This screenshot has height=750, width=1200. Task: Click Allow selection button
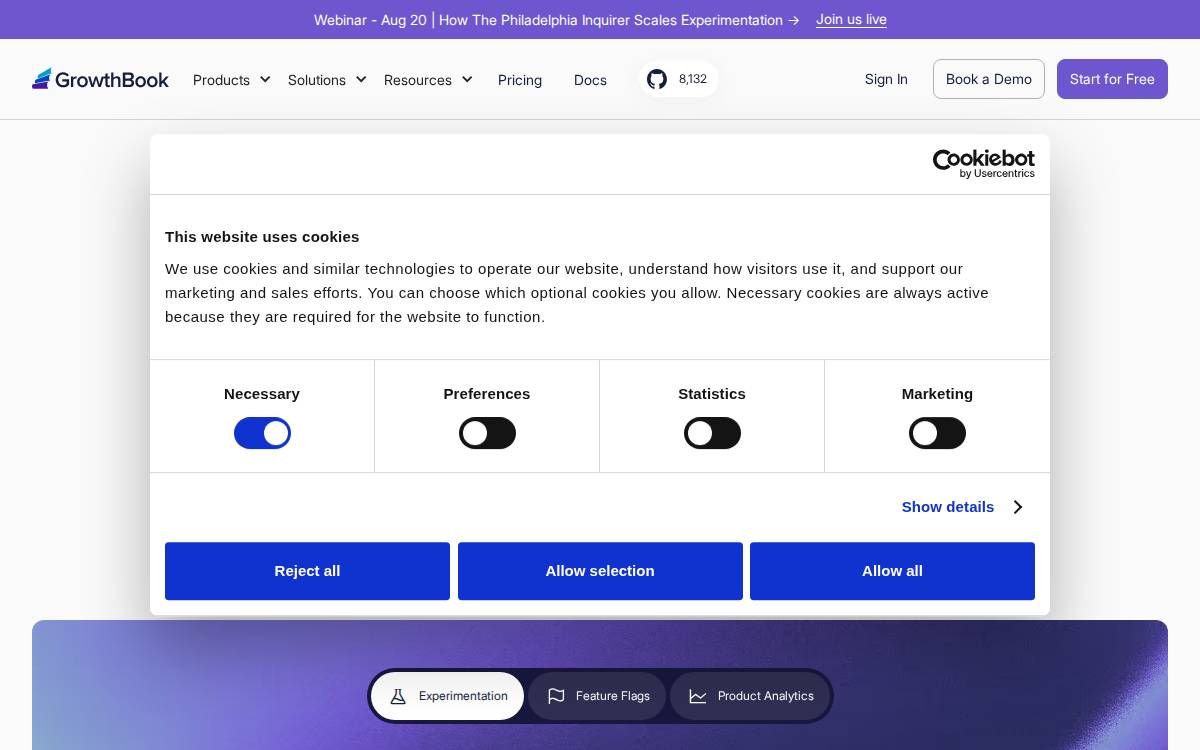(600, 571)
